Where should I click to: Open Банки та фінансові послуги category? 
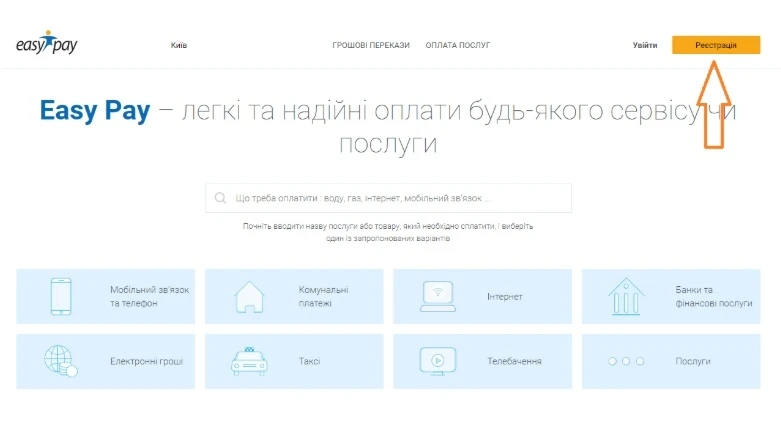click(x=671, y=296)
